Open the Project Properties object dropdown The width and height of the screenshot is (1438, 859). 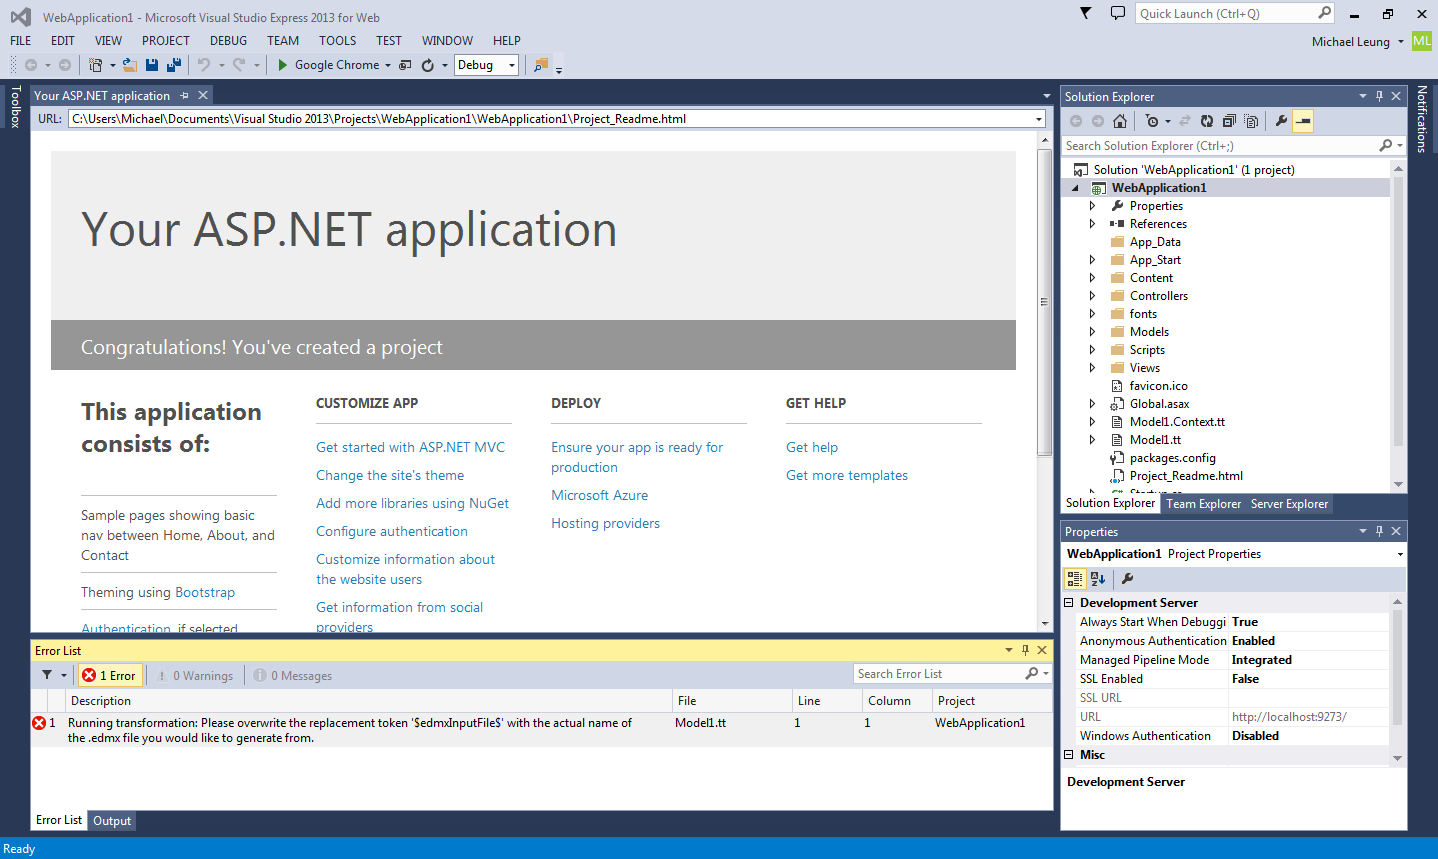tap(1400, 554)
